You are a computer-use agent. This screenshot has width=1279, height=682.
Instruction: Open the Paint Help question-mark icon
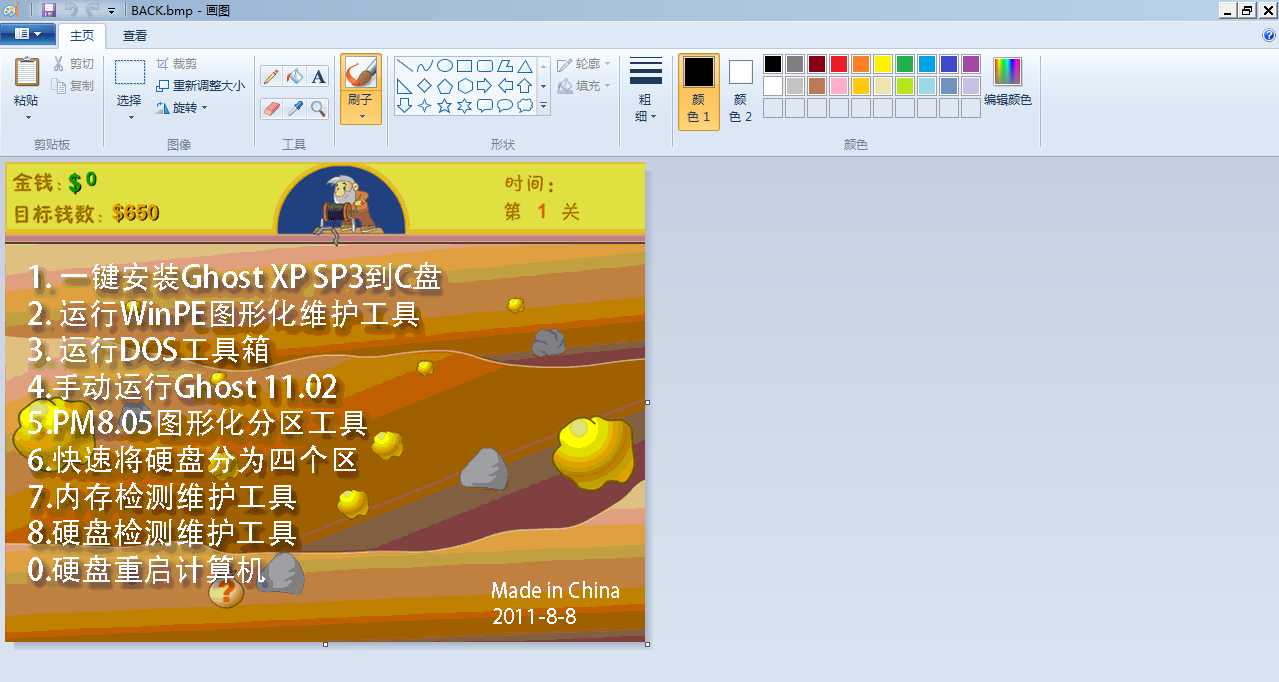coord(1269,35)
